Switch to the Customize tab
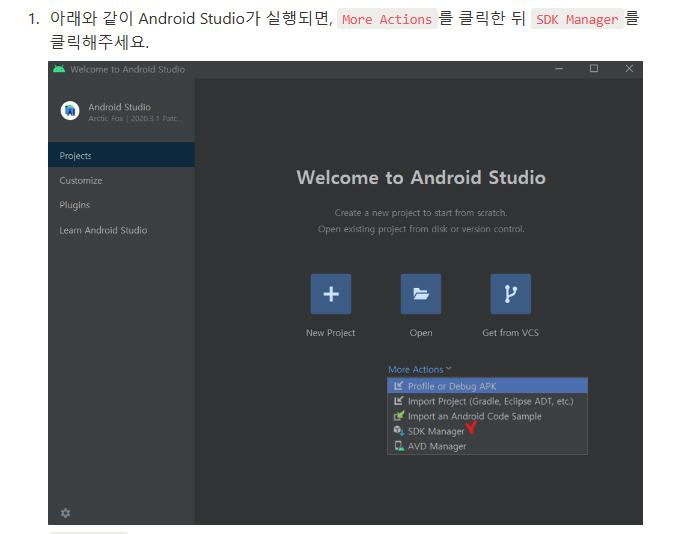Viewport: 674px width, 534px height. 121,181
